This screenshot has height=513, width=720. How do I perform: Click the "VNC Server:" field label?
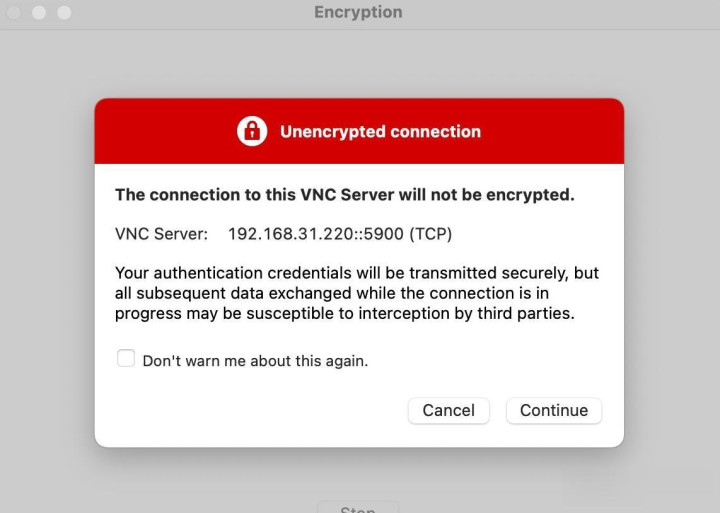pyautogui.click(x=161, y=234)
